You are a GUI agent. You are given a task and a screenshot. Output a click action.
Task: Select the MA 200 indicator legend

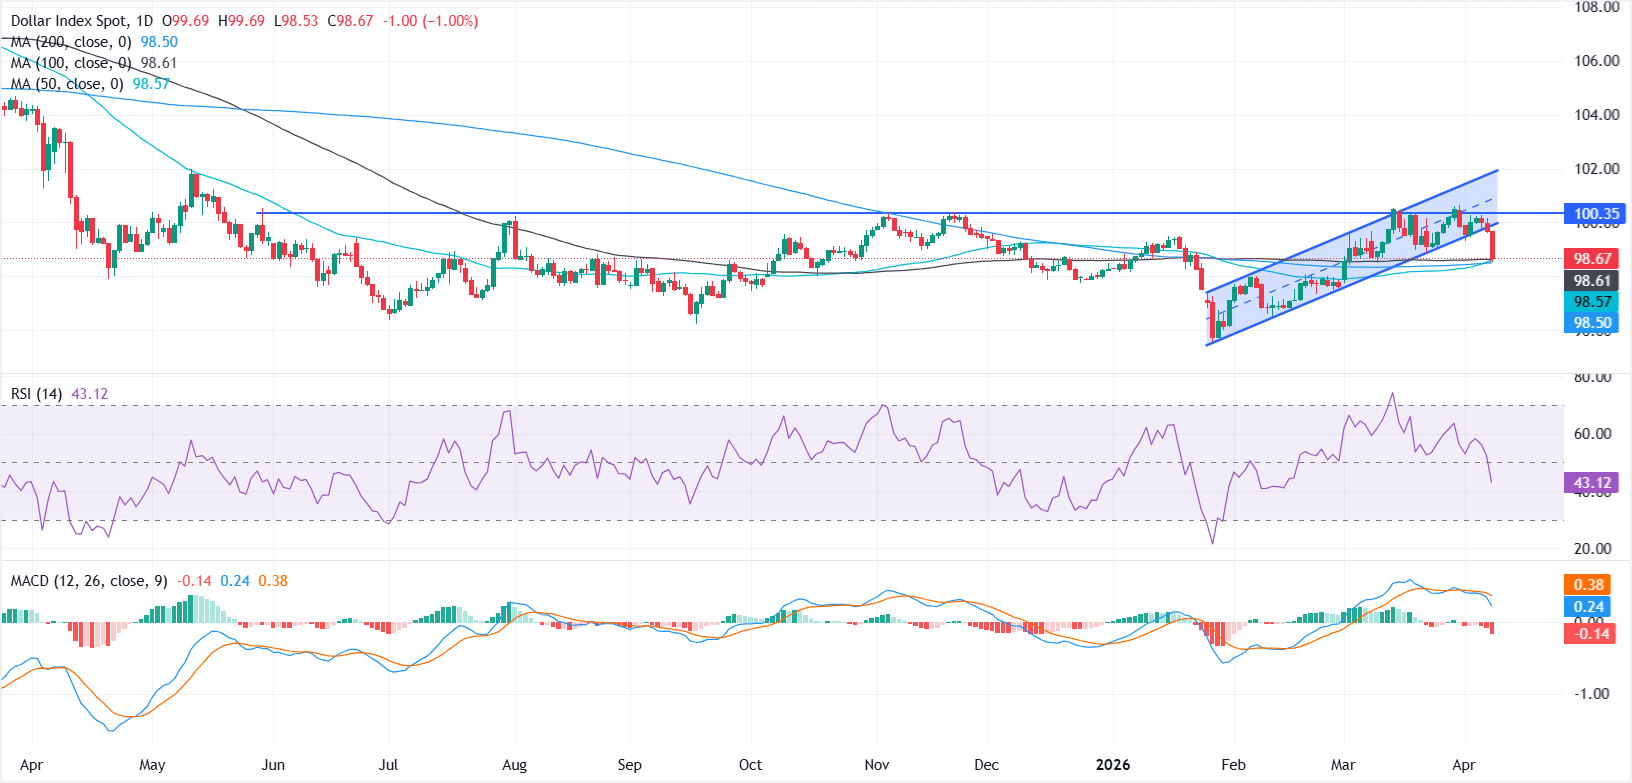[72, 42]
